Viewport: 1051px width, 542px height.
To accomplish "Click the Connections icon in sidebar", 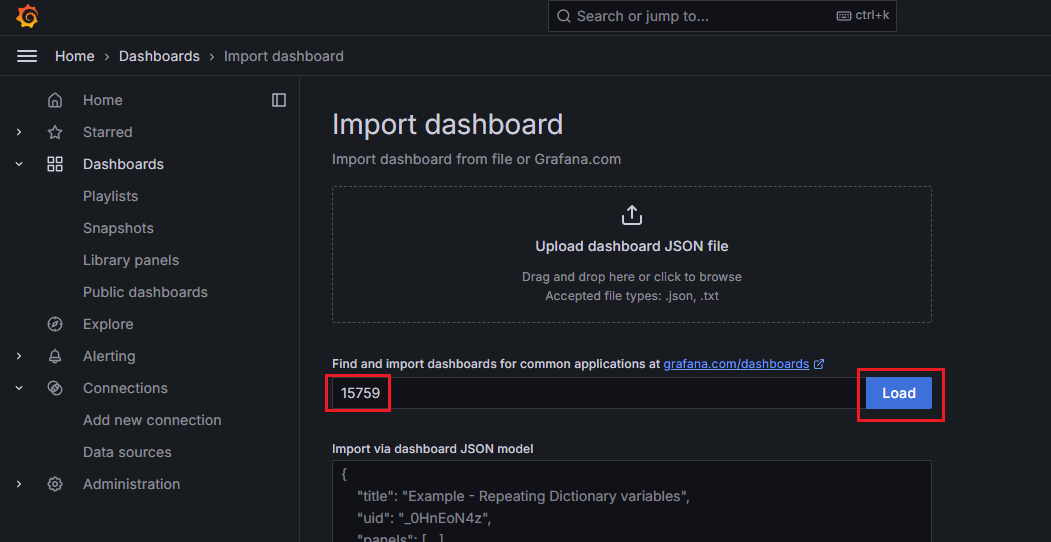I will (x=55, y=389).
